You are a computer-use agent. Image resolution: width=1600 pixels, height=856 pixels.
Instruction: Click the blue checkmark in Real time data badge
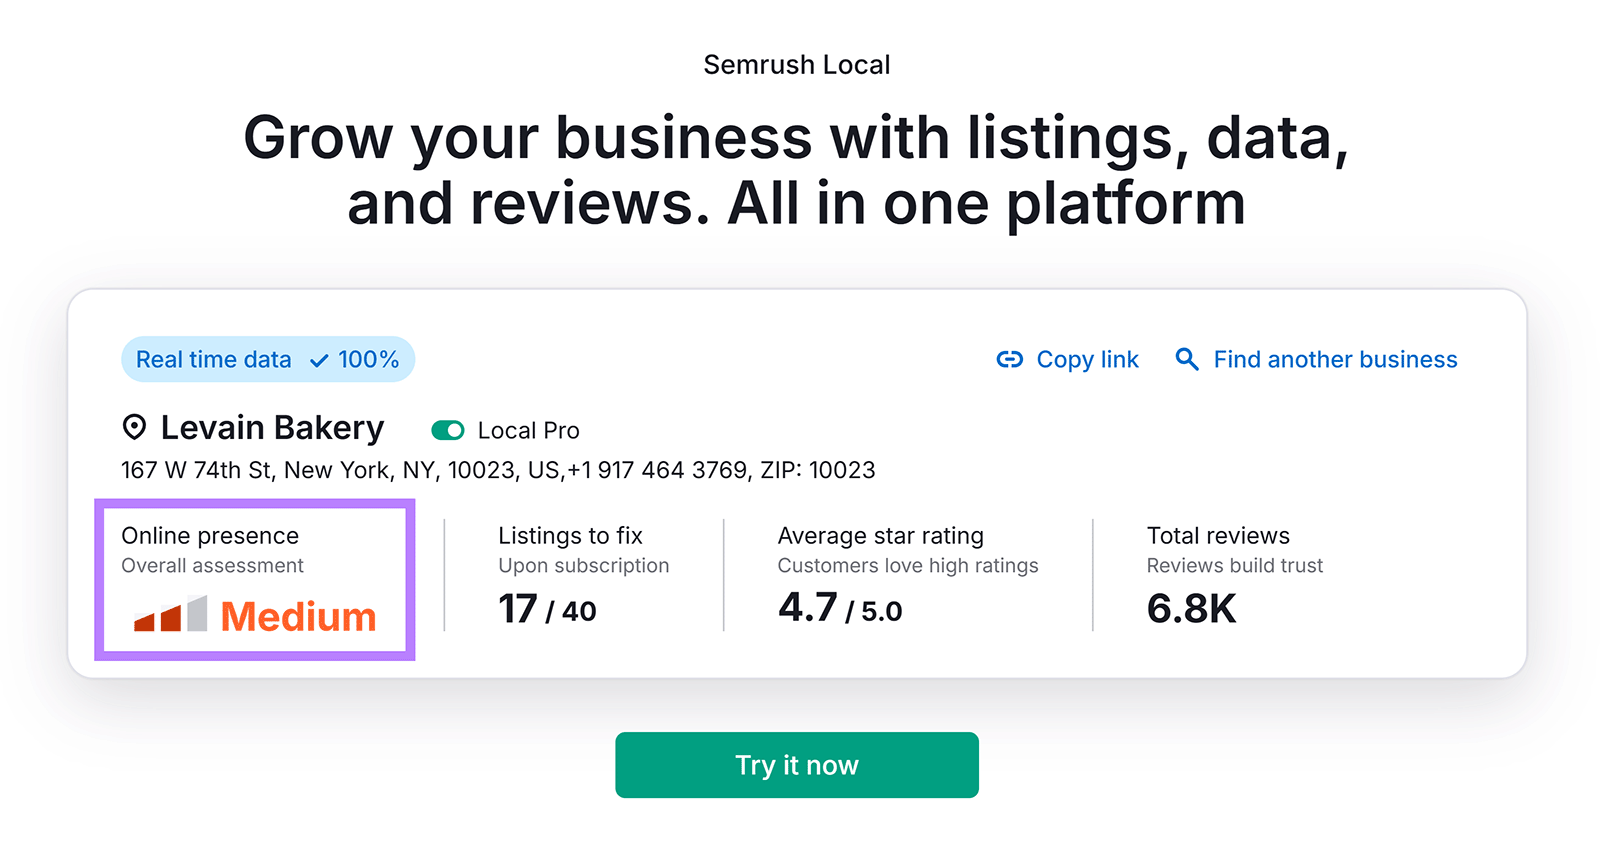pos(318,359)
